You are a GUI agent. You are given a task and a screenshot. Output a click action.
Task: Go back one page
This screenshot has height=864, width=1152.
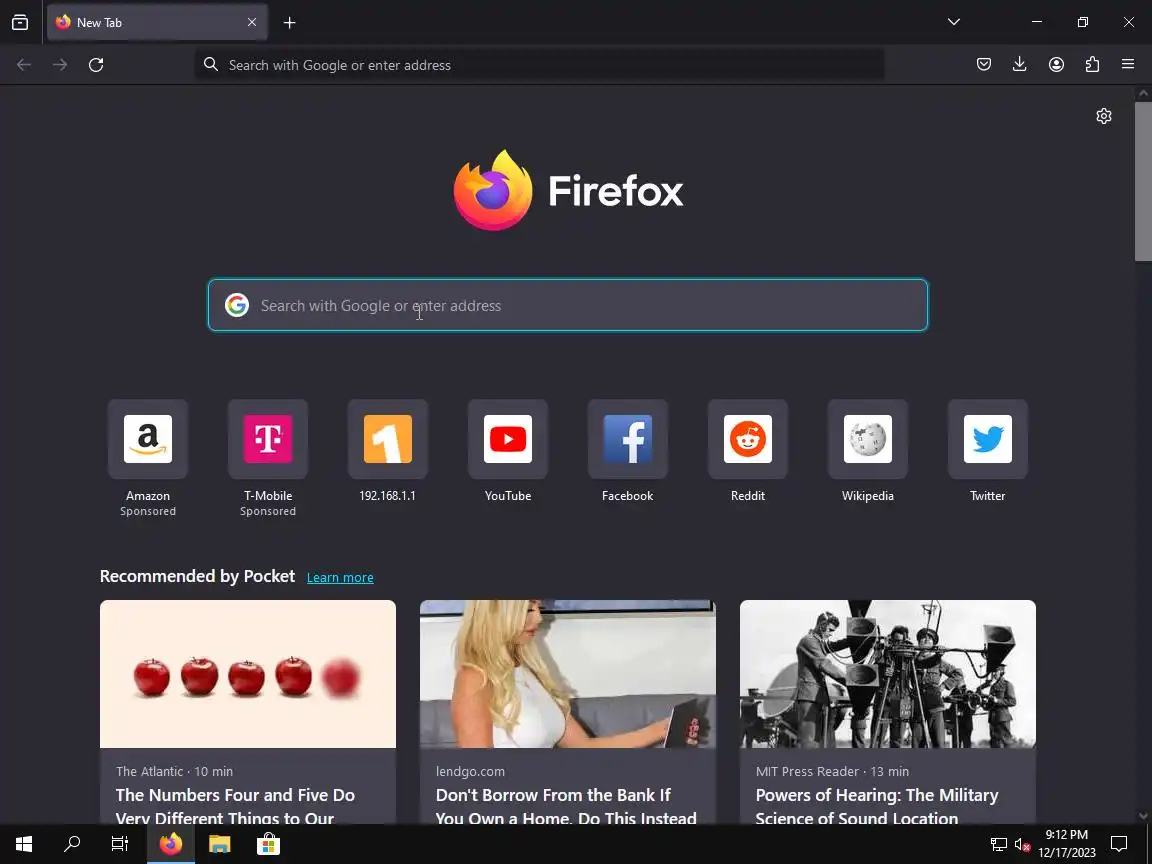pyautogui.click(x=24, y=65)
